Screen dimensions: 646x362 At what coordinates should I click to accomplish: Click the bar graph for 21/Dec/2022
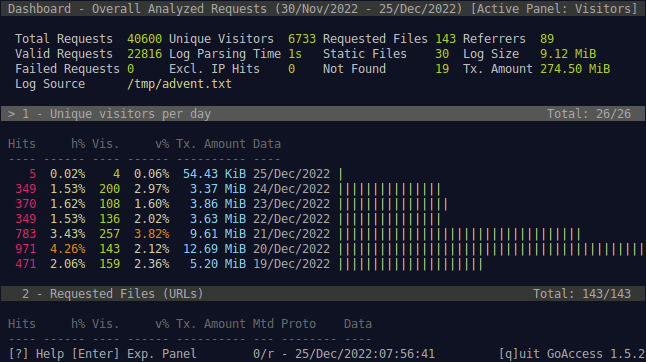pyautogui.click(x=460, y=234)
